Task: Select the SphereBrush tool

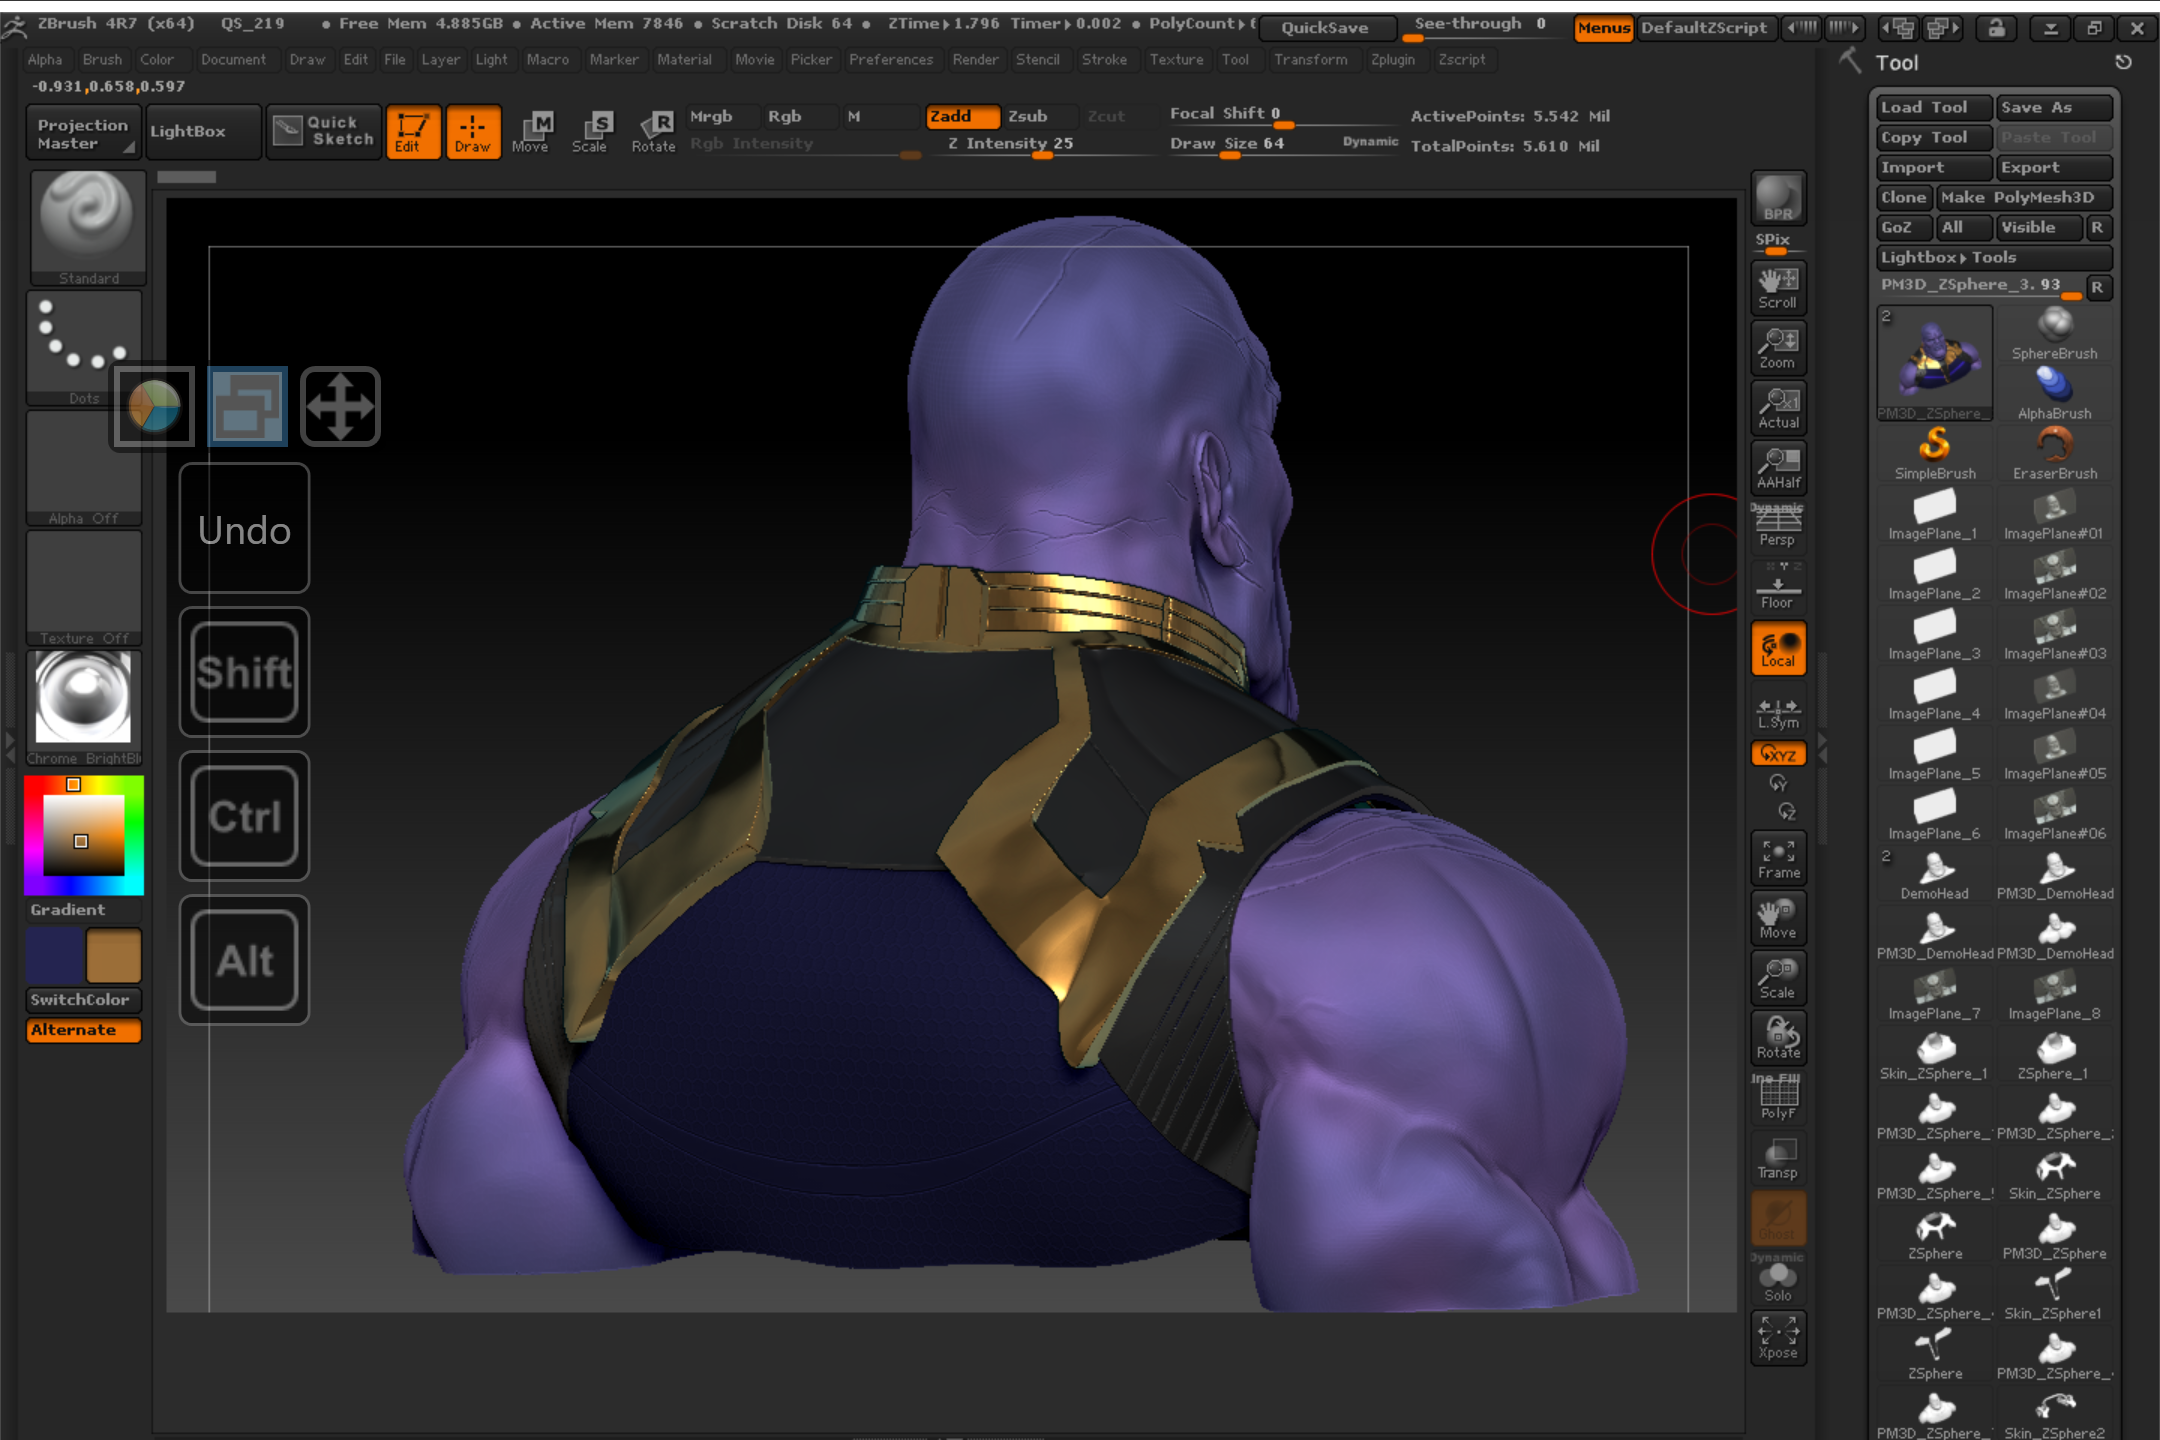Action: tap(2054, 334)
